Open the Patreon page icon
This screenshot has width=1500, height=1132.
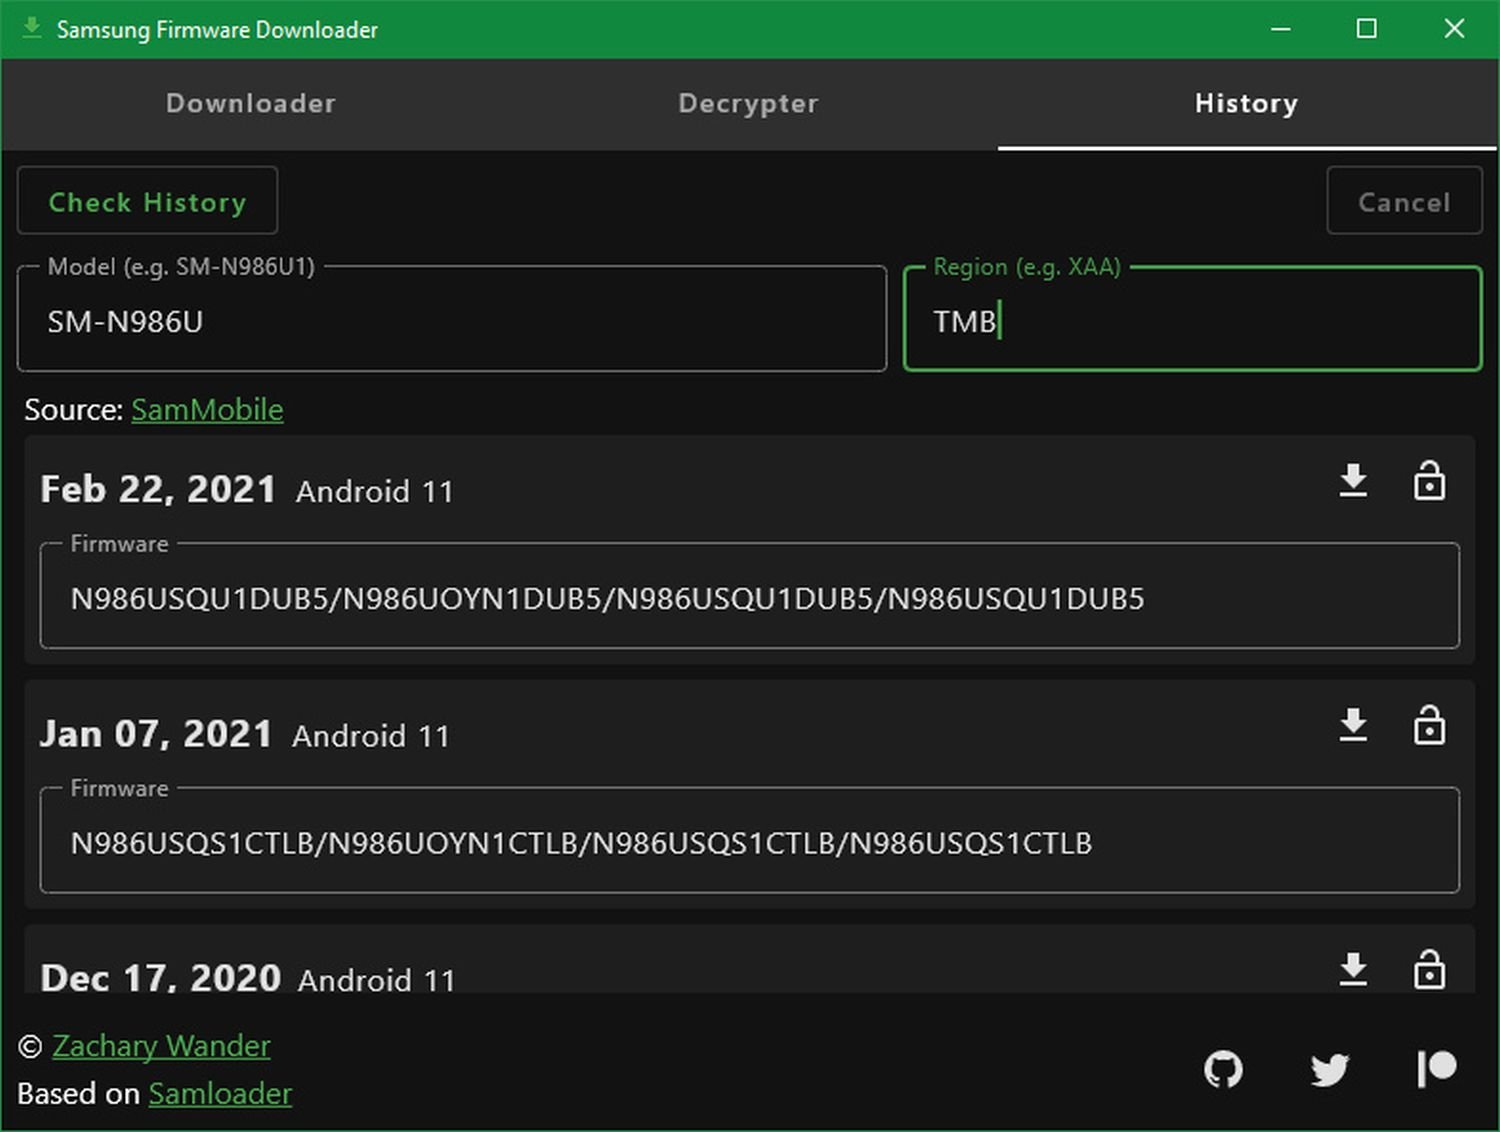coord(1436,1069)
